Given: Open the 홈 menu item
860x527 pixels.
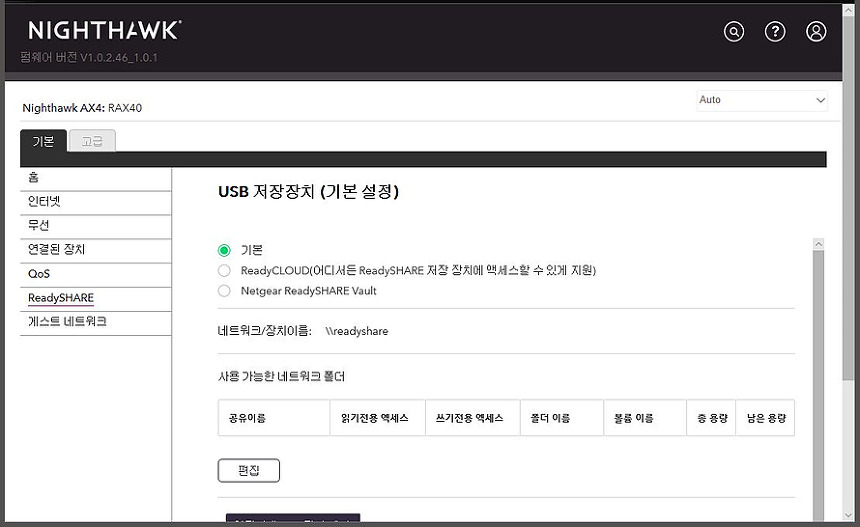Looking at the screenshot, I should click(95, 178).
